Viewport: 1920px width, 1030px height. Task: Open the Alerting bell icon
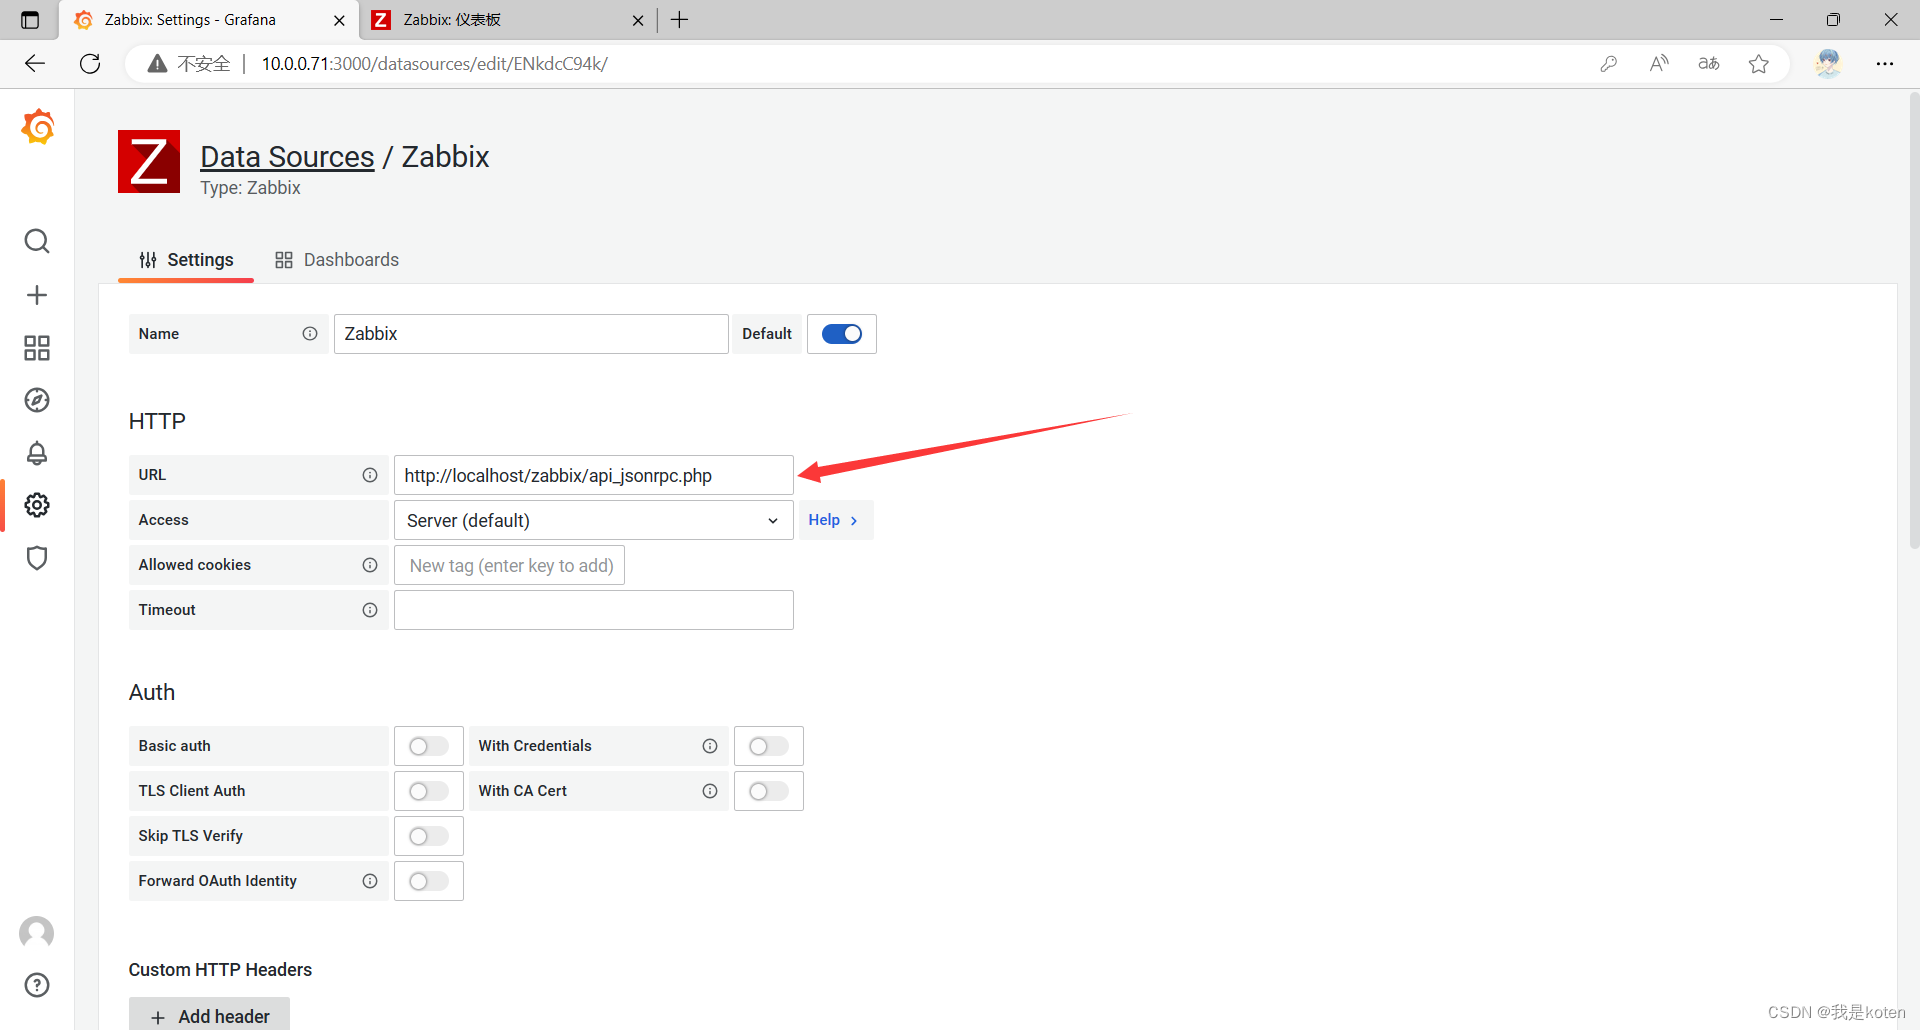point(37,453)
